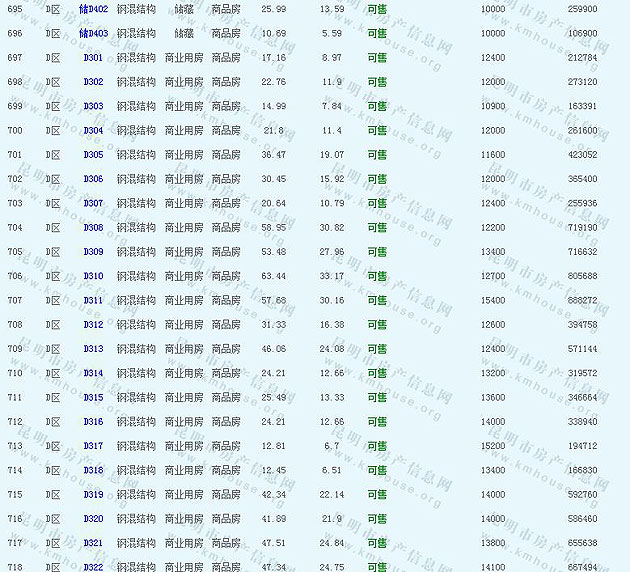Image resolution: width=630 pixels, height=572 pixels.
Task: Click the D315 room number link
Action: pos(93,397)
